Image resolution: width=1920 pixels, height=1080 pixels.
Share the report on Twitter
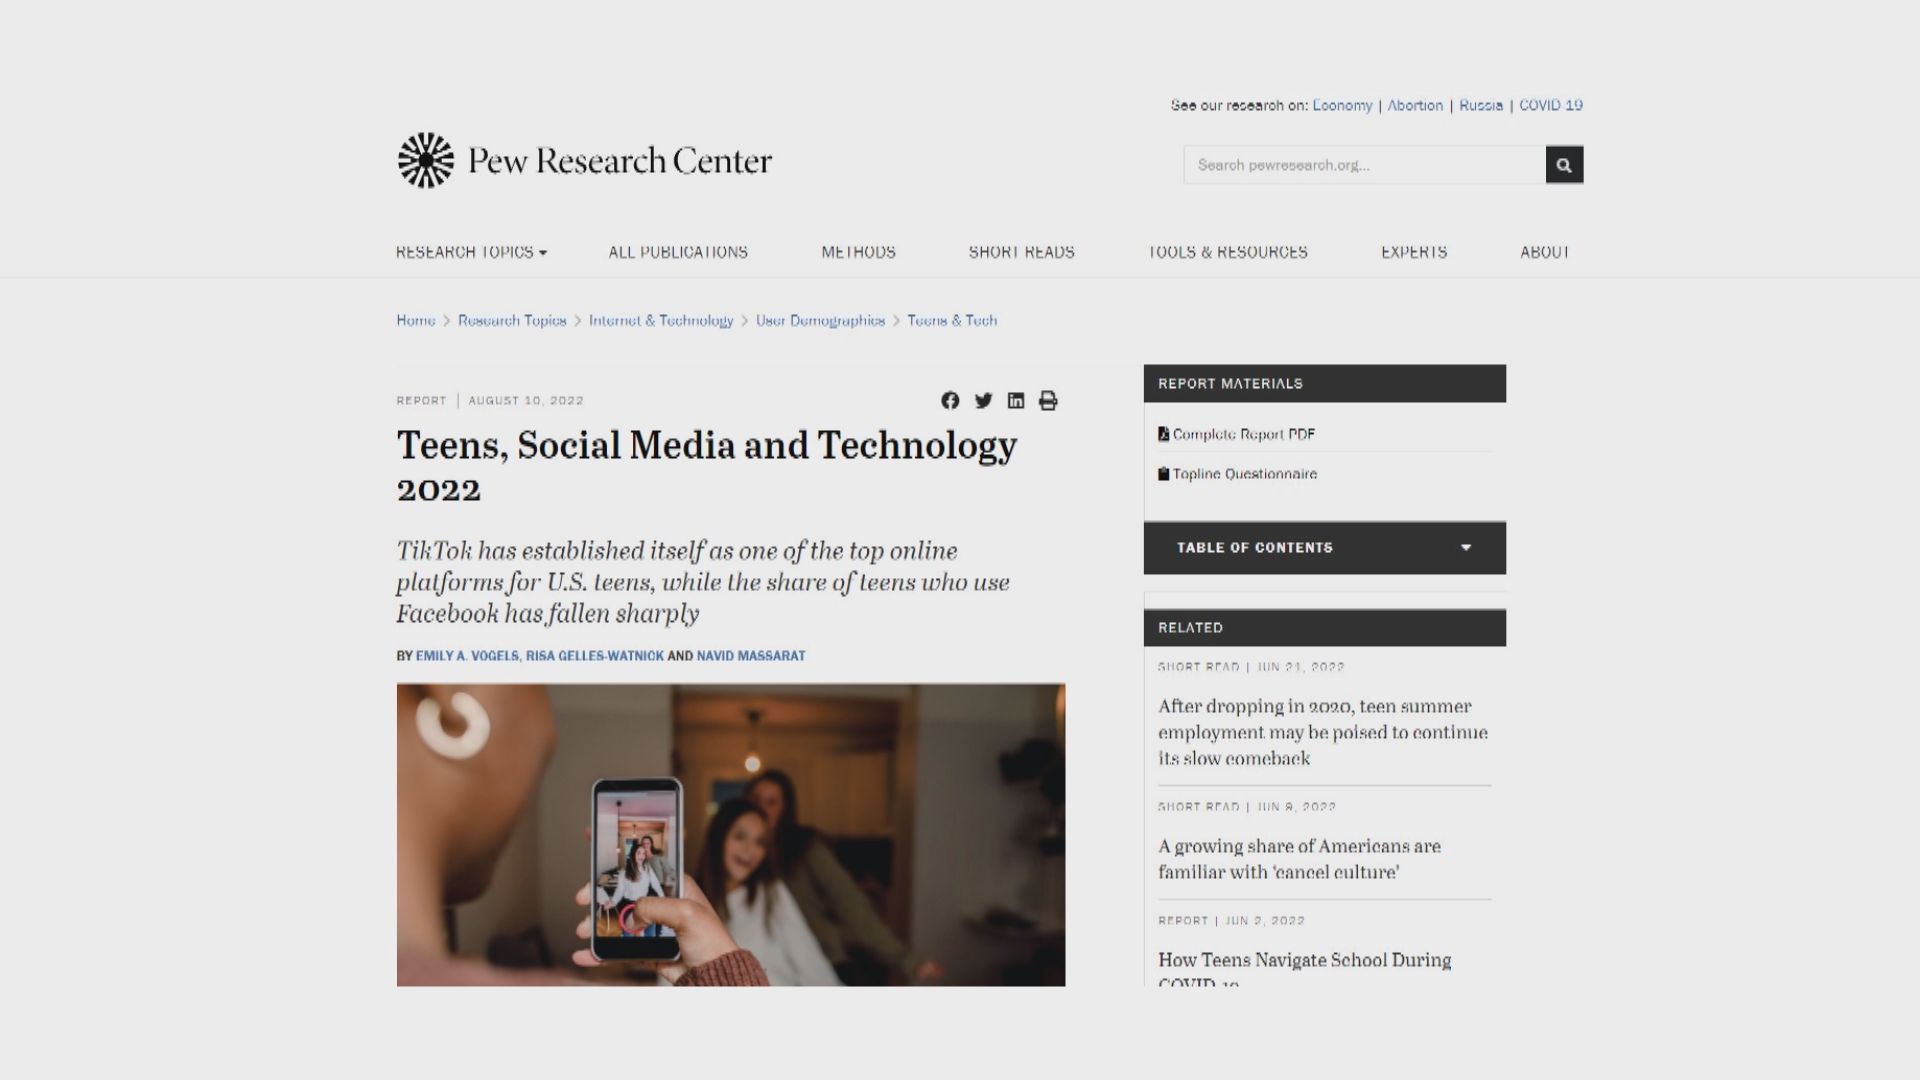point(983,401)
